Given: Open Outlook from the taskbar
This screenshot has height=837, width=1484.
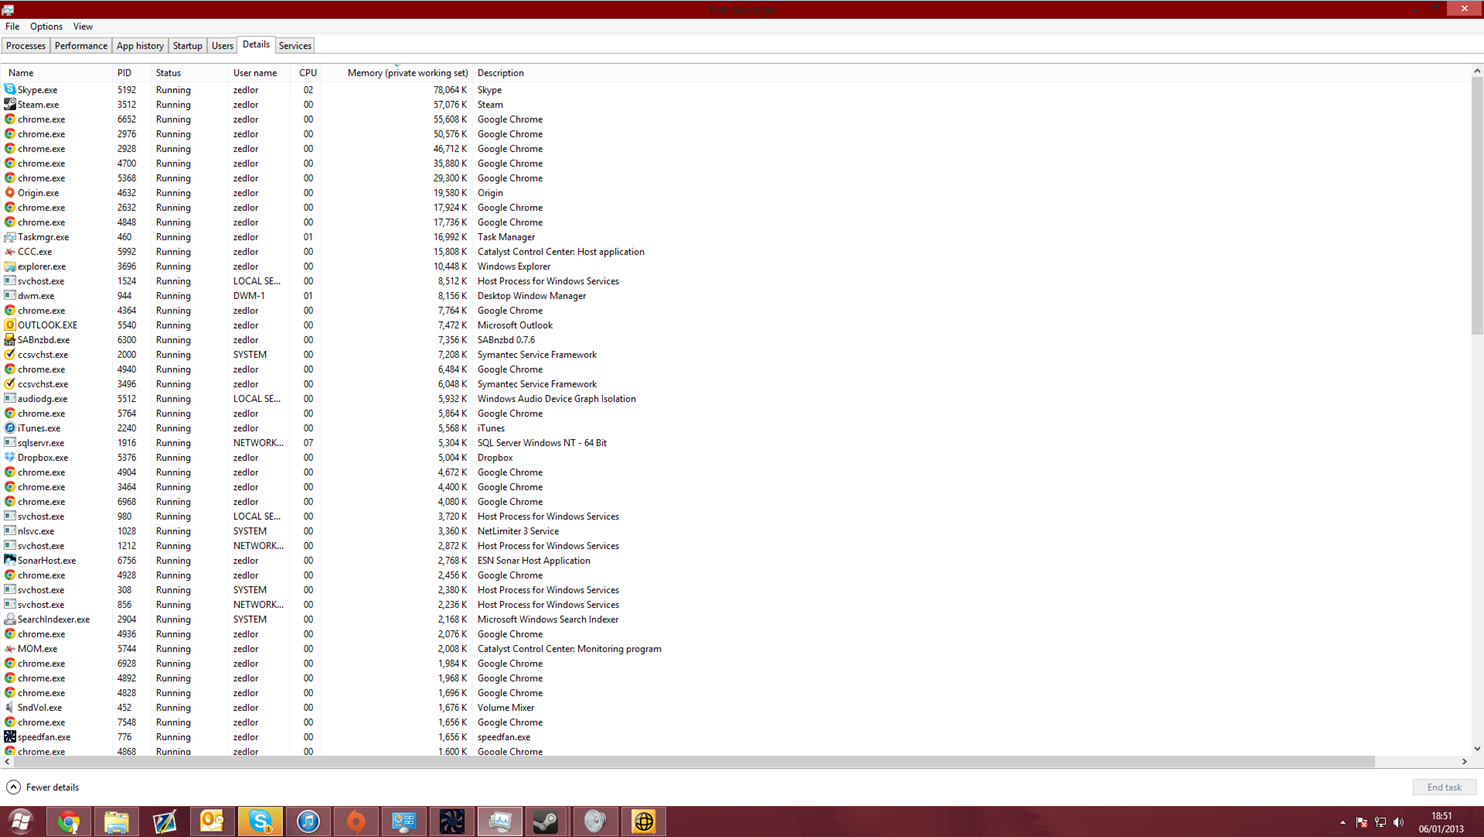Looking at the screenshot, I should tap(212, 822).
